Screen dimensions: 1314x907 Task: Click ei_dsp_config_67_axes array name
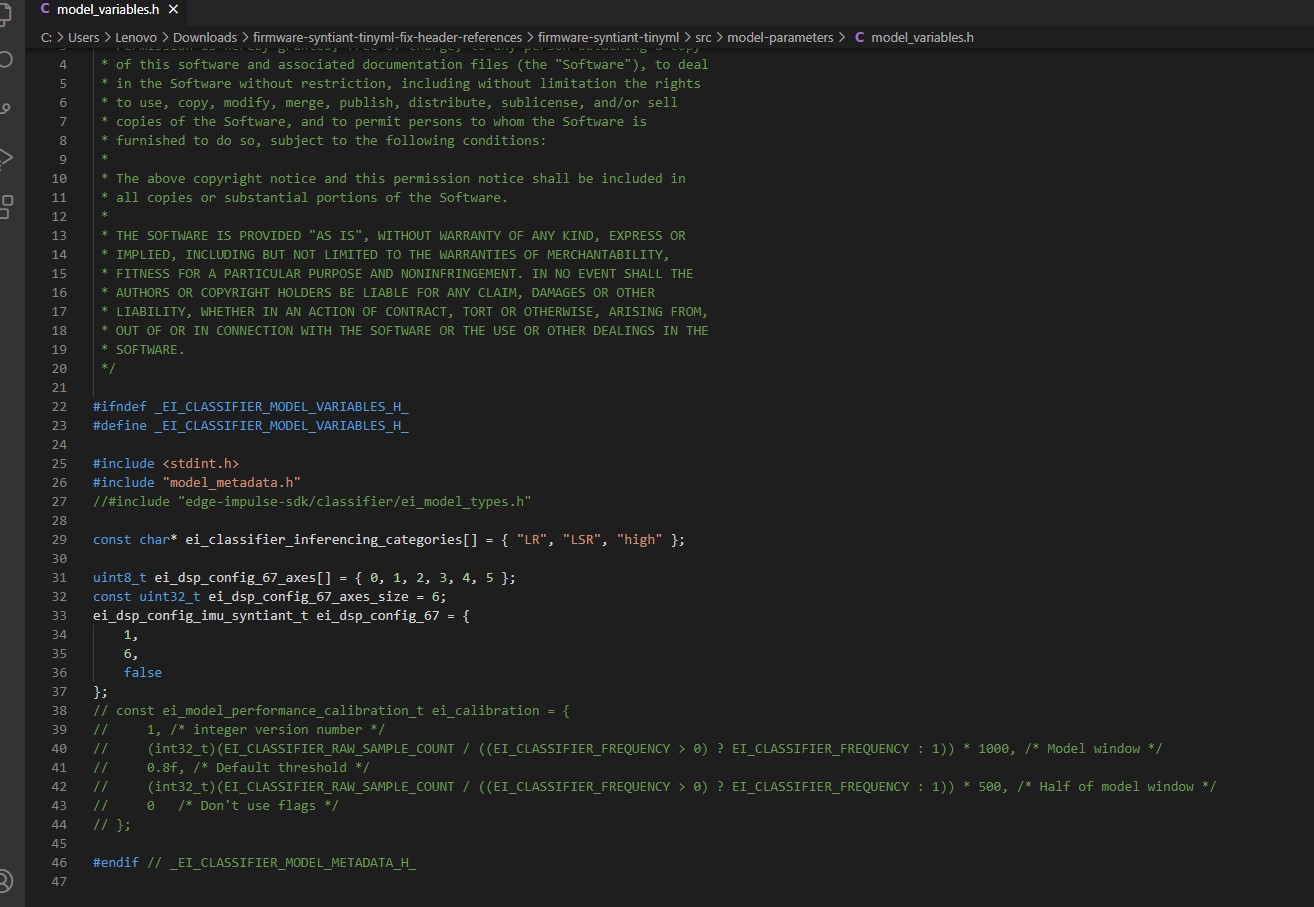tap(235, 577)
